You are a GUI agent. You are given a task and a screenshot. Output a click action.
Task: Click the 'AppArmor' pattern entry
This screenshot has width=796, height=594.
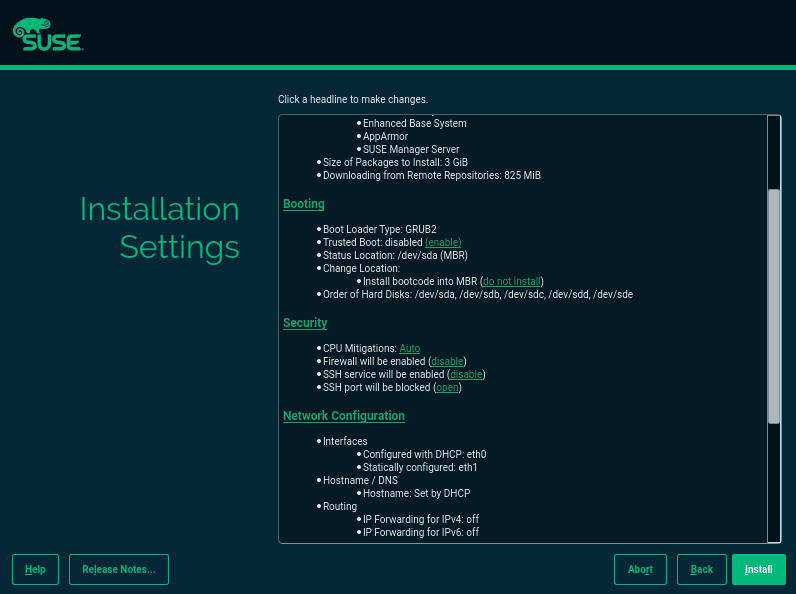385,137
